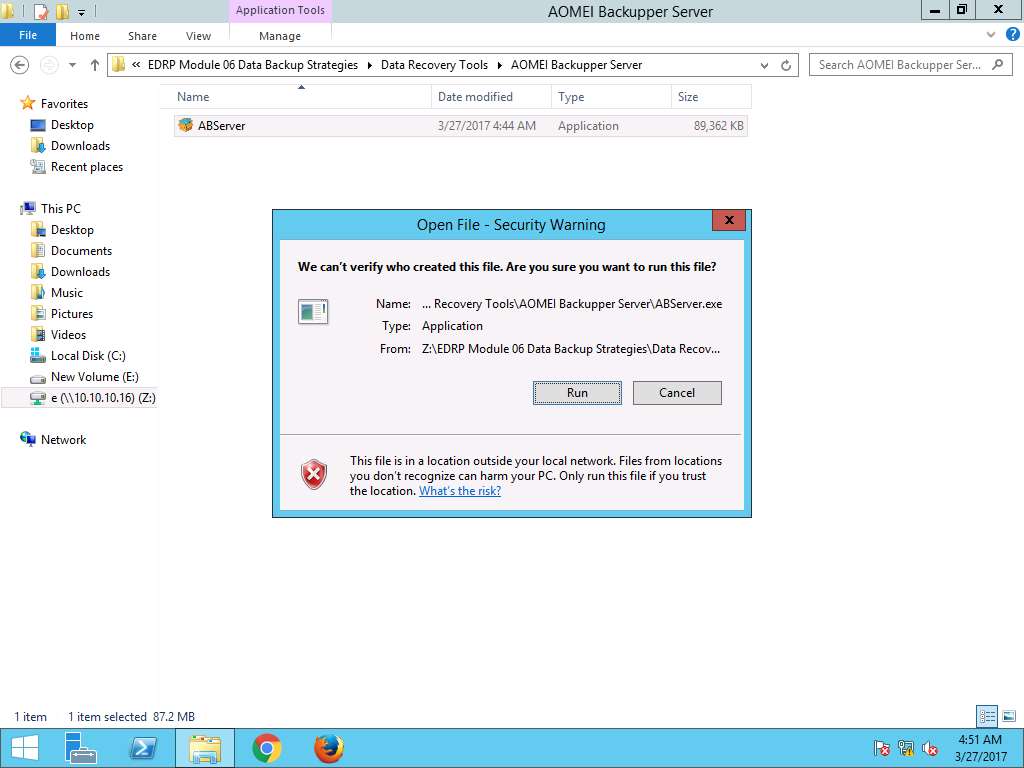The height and width of the screenshot is (768, 1024).
Task: Open Customize Quick Access Toolbar dropdown
Action: coord(82,12)
